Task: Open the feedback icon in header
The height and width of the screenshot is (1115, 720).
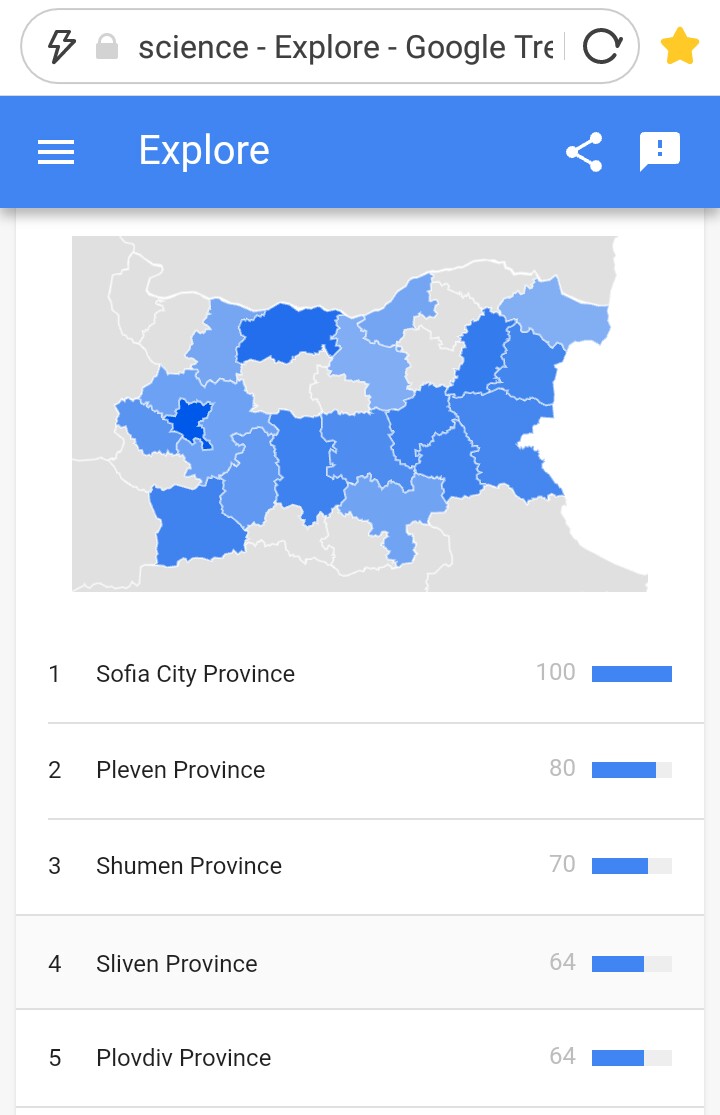Action: coord(660,152)
